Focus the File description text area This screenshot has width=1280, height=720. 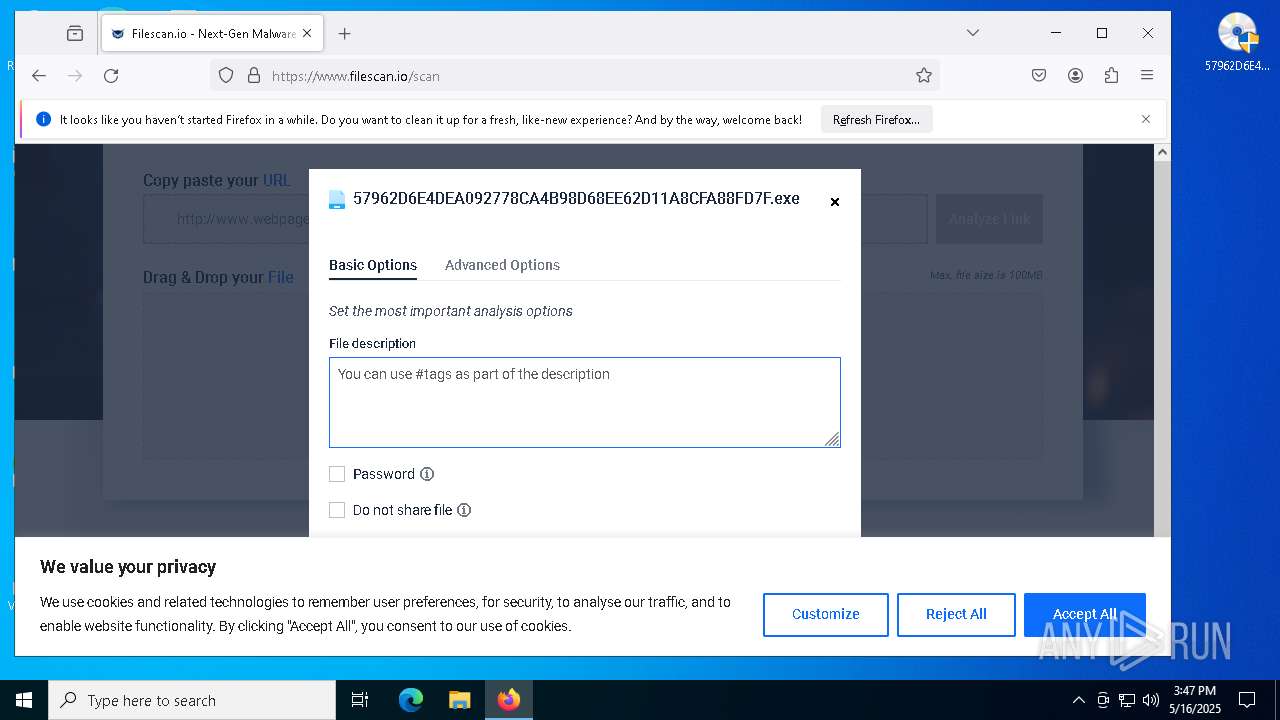click(585, 402)
